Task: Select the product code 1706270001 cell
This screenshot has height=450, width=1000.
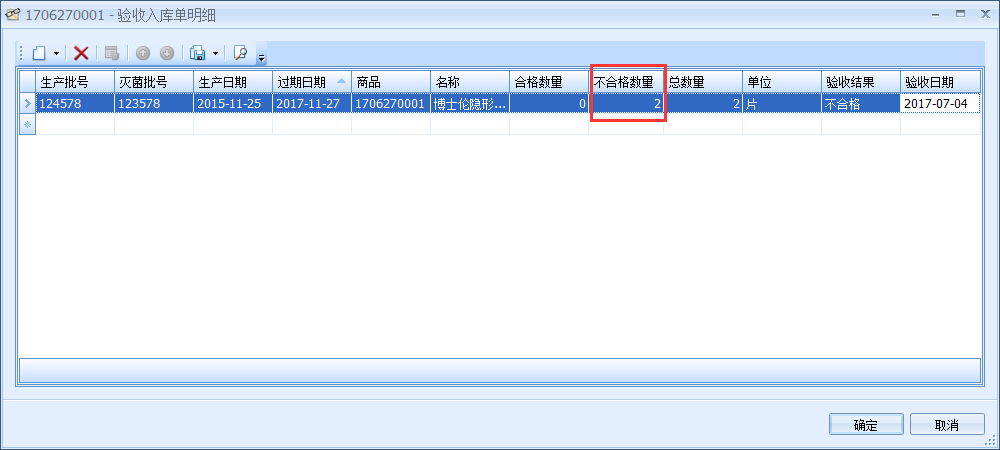Action: tap(391, 103)
